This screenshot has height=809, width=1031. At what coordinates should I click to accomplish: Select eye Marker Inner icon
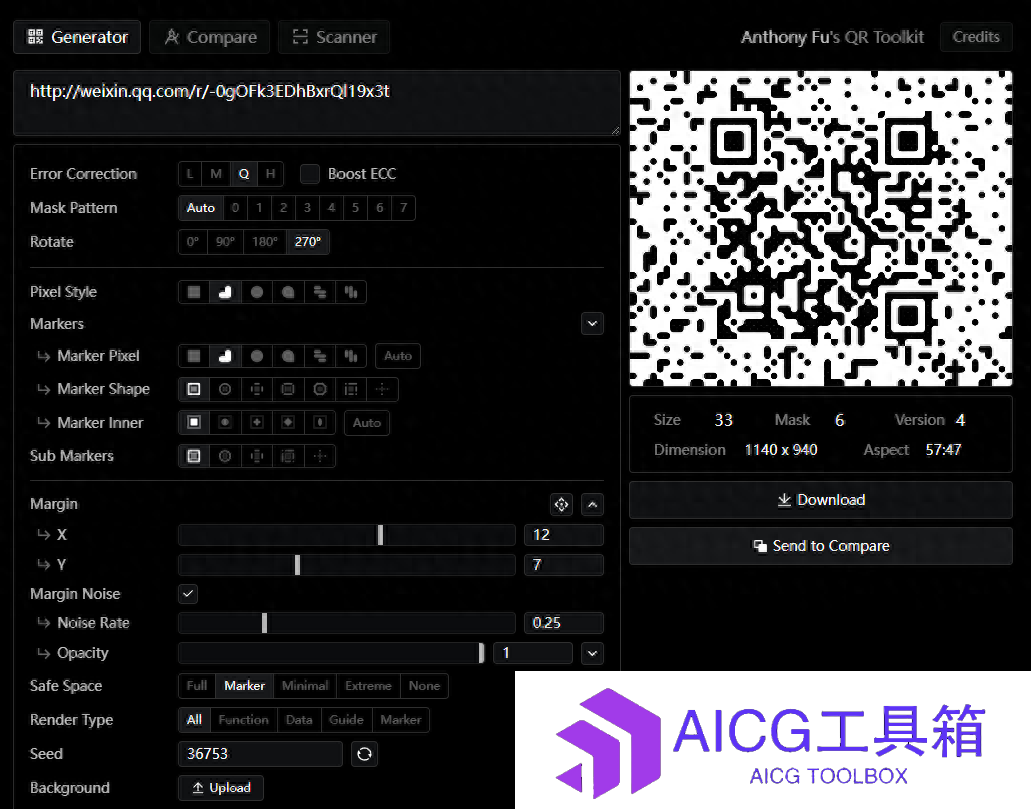coord(320,422)
